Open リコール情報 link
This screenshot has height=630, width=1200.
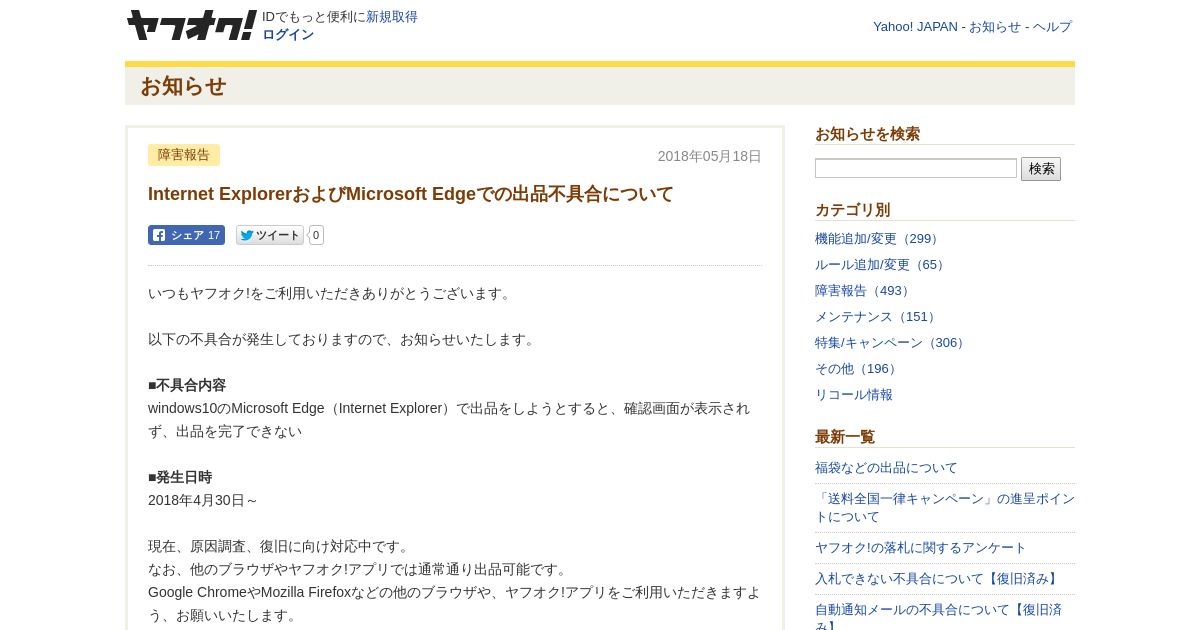854,395
